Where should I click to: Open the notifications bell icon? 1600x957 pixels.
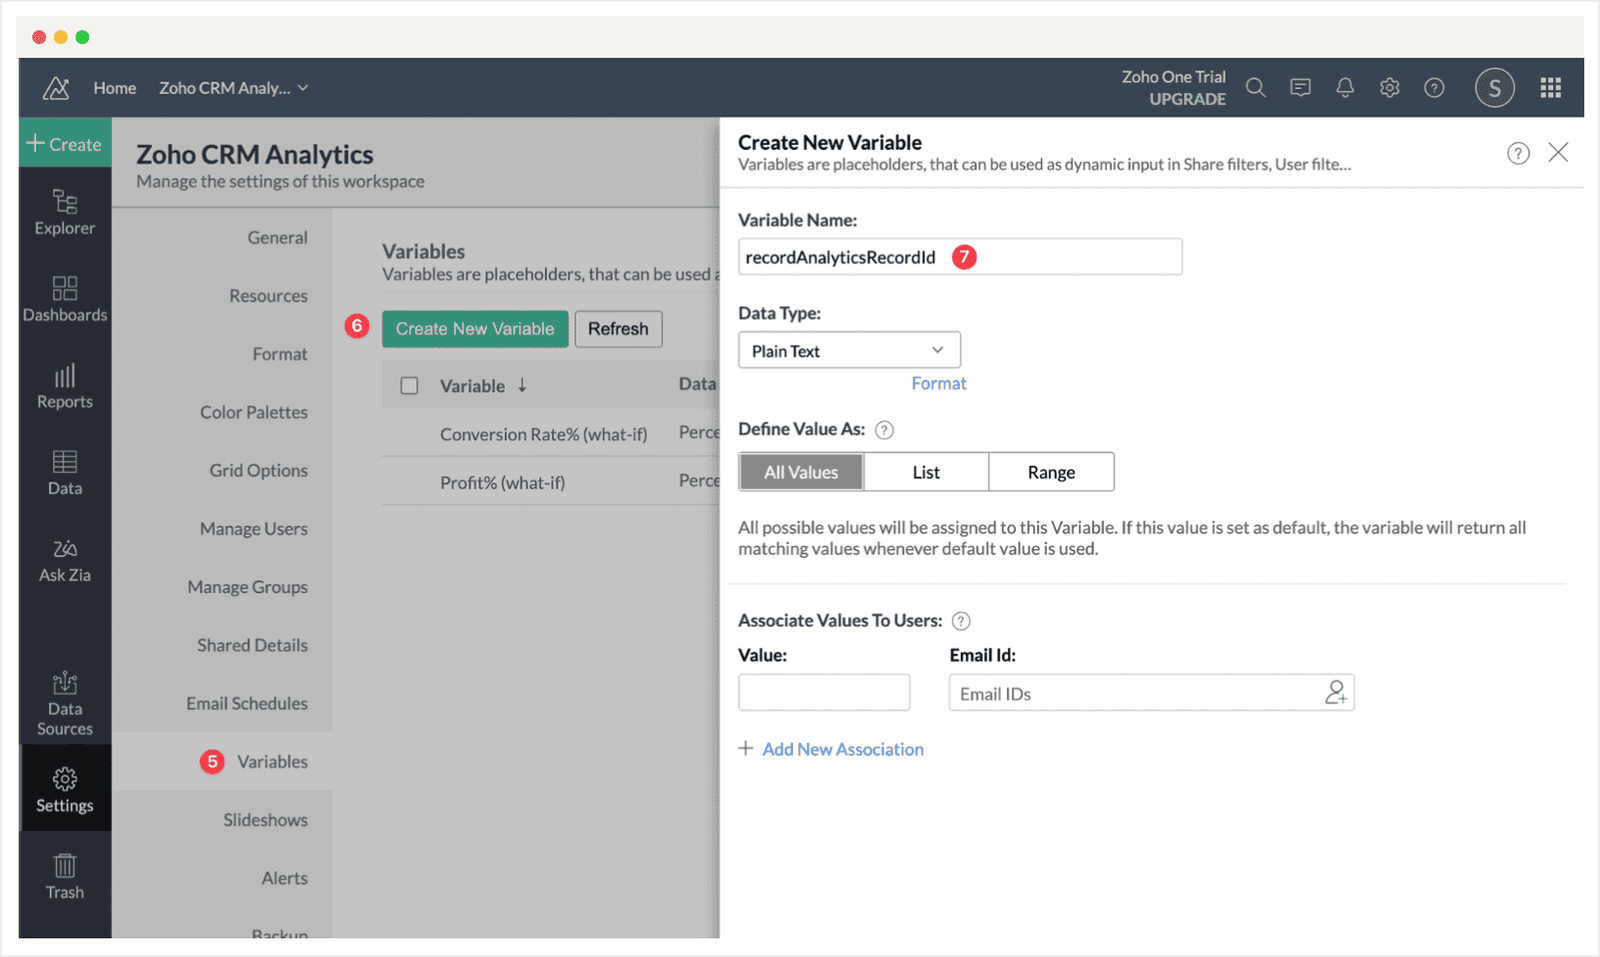pos(1345,88)
